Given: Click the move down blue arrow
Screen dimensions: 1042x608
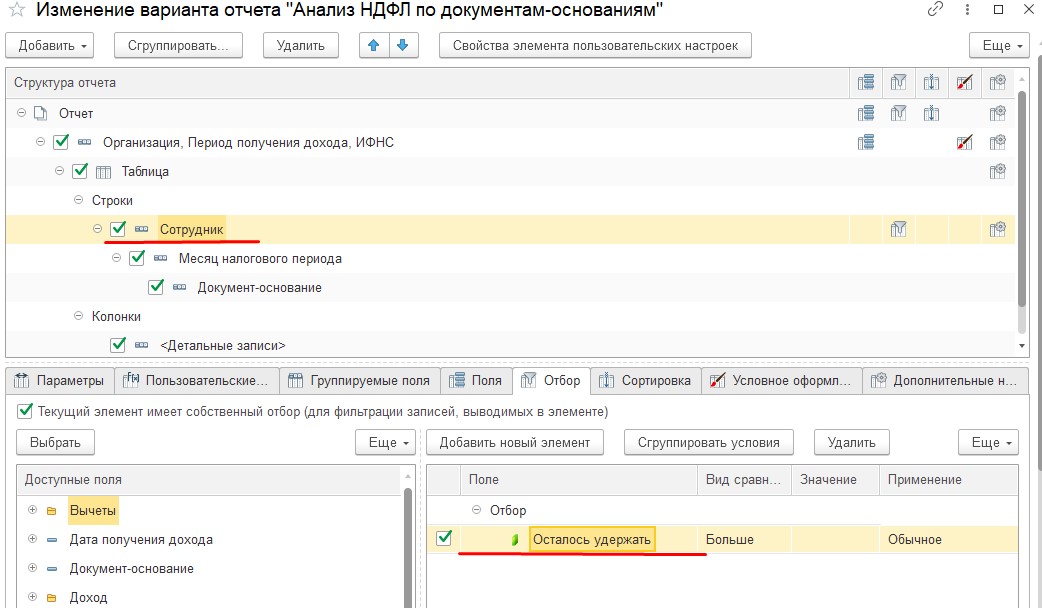Looking at the screenshot, I should (x=403, y=45).
